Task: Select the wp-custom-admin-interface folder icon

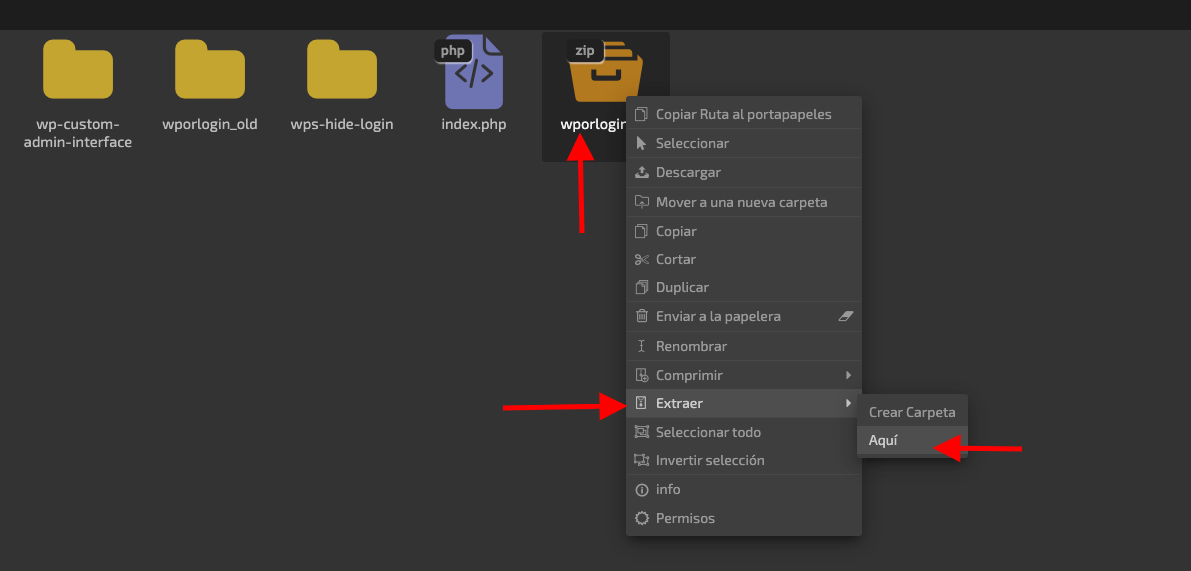Action: [77, 69]
